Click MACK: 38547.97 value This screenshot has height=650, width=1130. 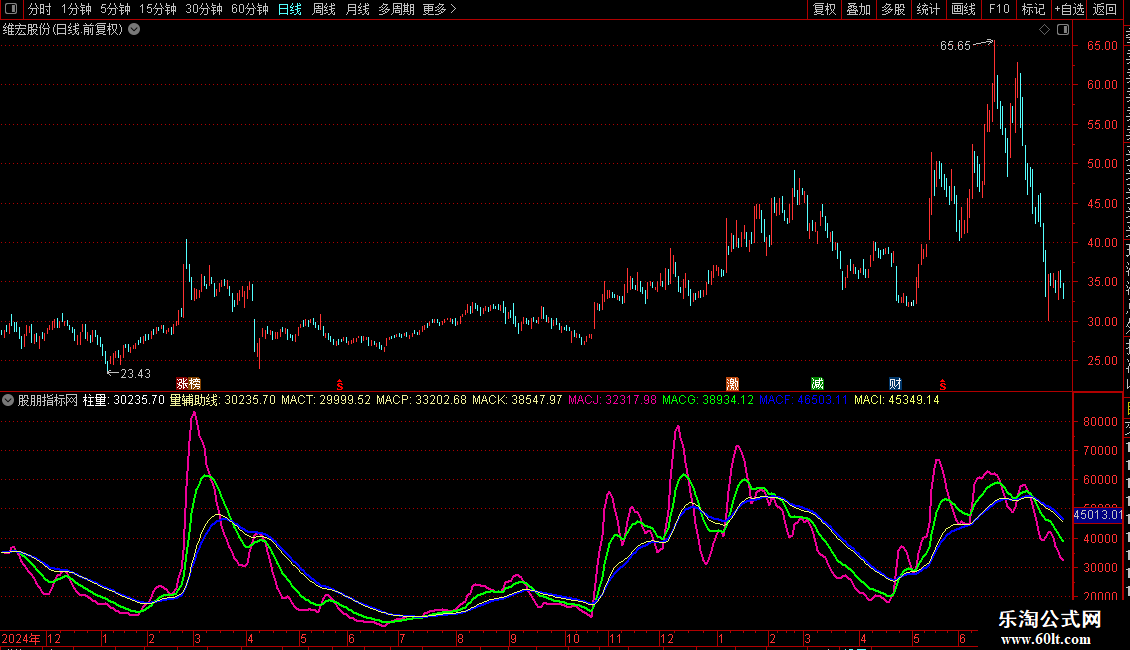517,400
